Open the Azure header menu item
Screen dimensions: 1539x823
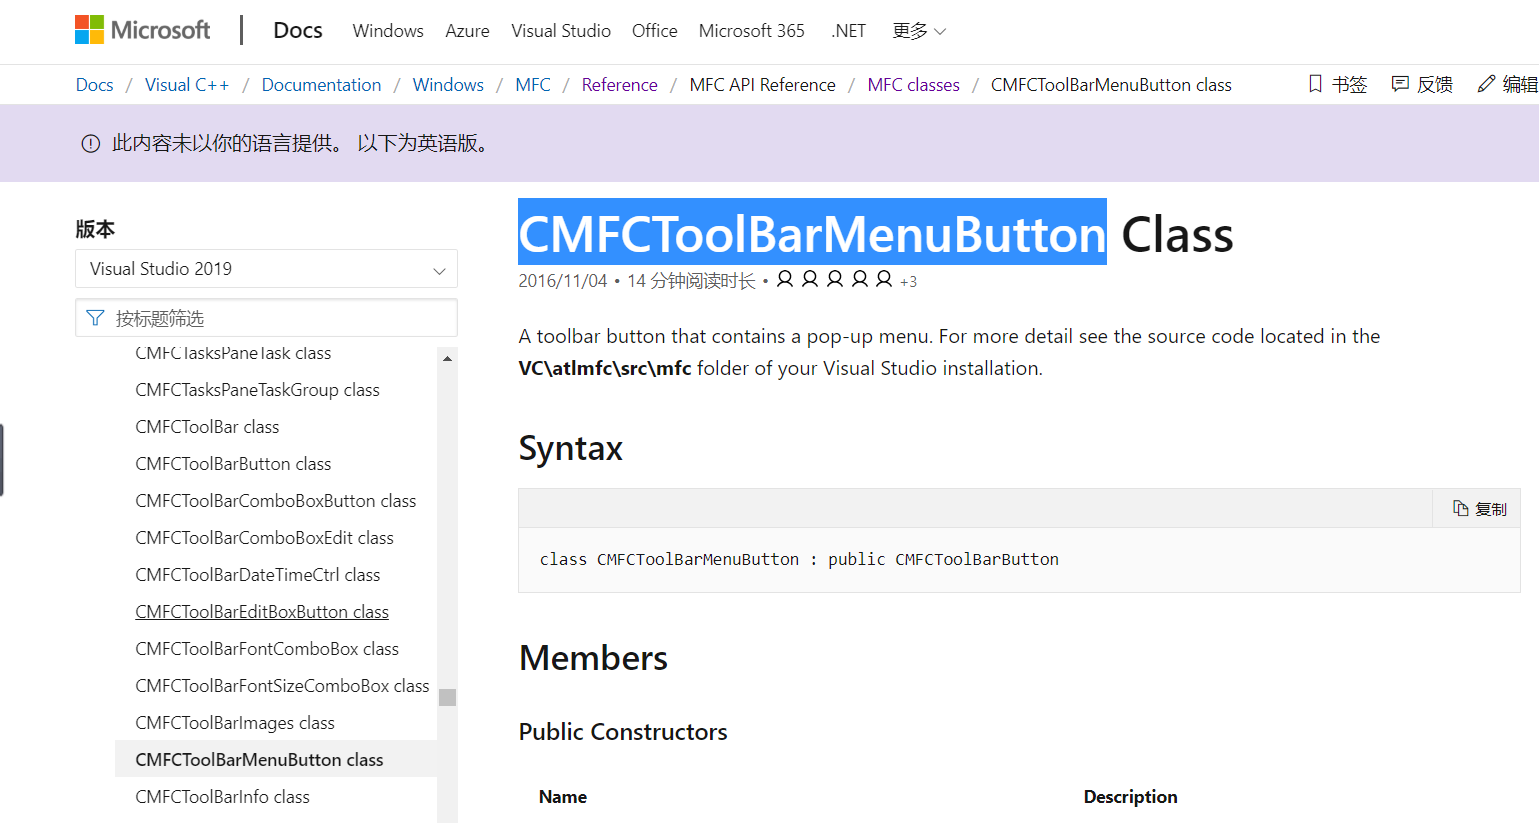click(467, 31)
